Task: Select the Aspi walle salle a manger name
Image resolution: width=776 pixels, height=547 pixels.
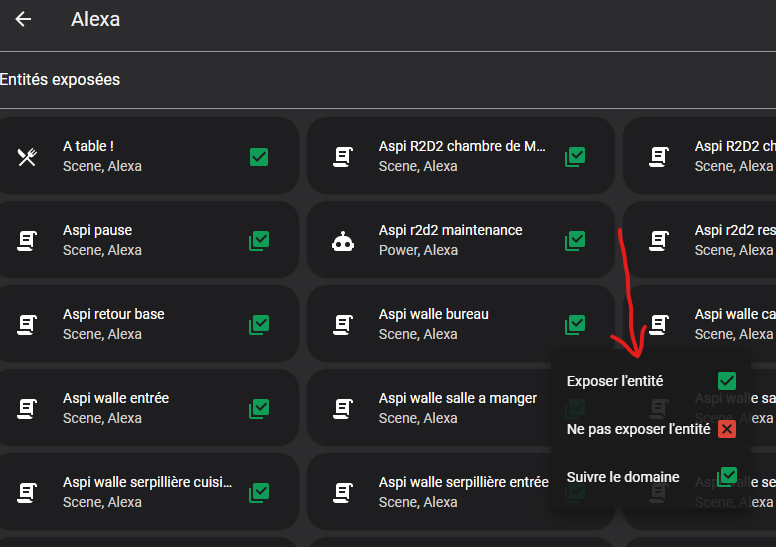Action: pyautogui.click(x=458, y=398)
